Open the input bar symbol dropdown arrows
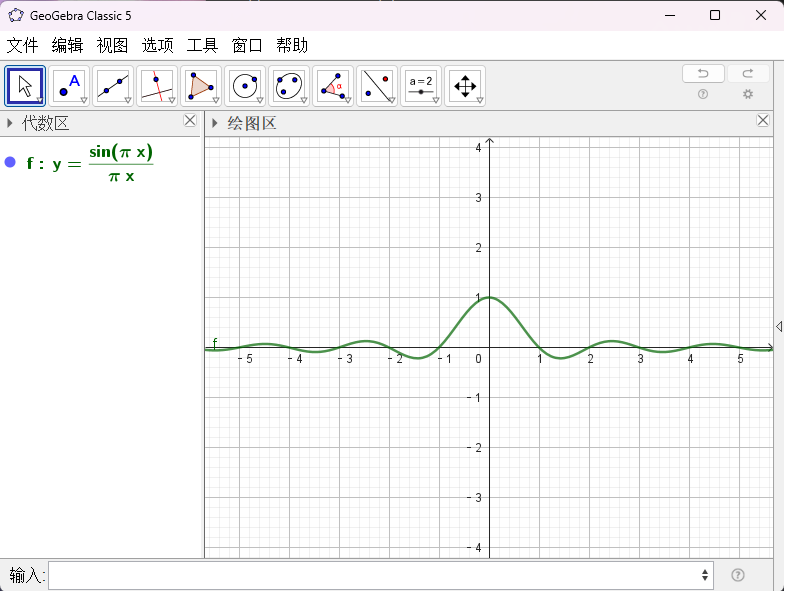786x591 pixels. (705, 575)
